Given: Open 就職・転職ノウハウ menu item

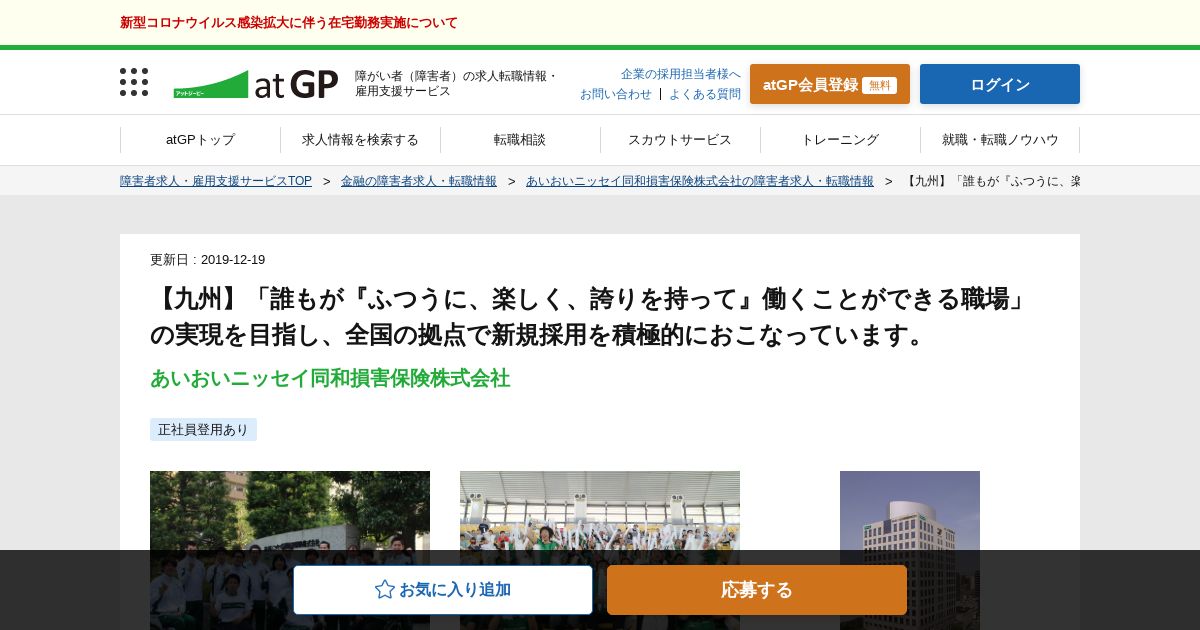Looking at the screenshot, I should tap(1000, 140).
